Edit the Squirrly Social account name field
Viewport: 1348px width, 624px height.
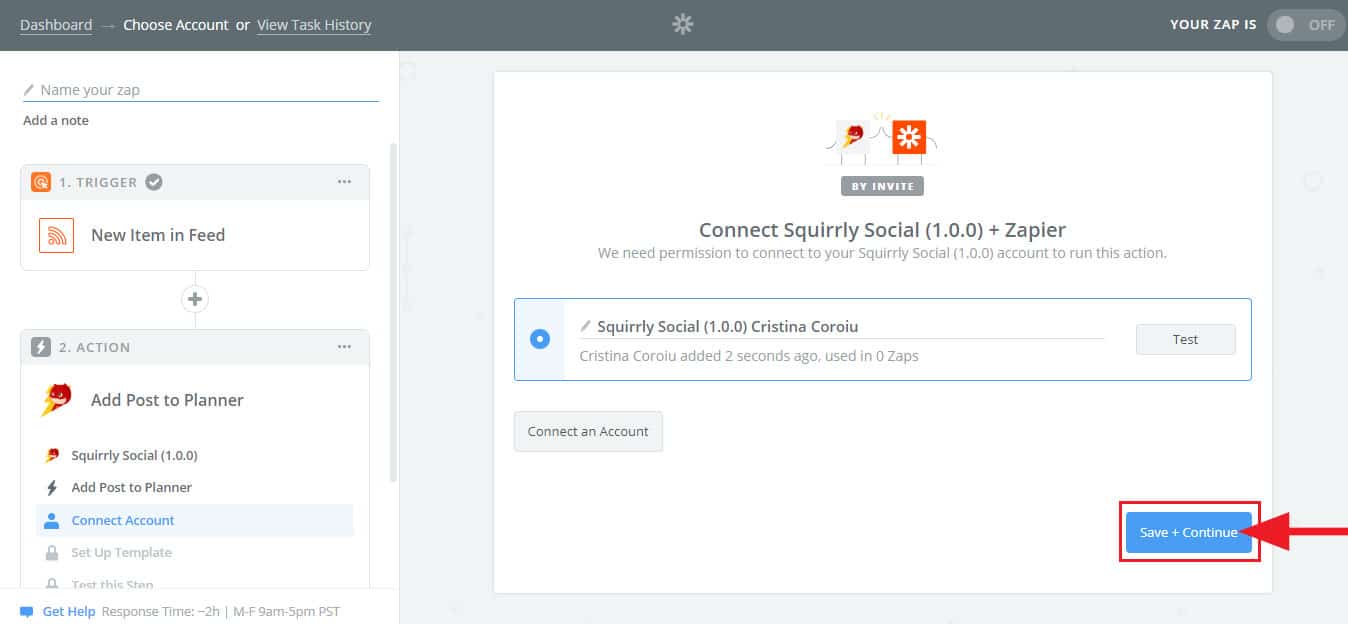pyautogui.click(x=842, y=327)
